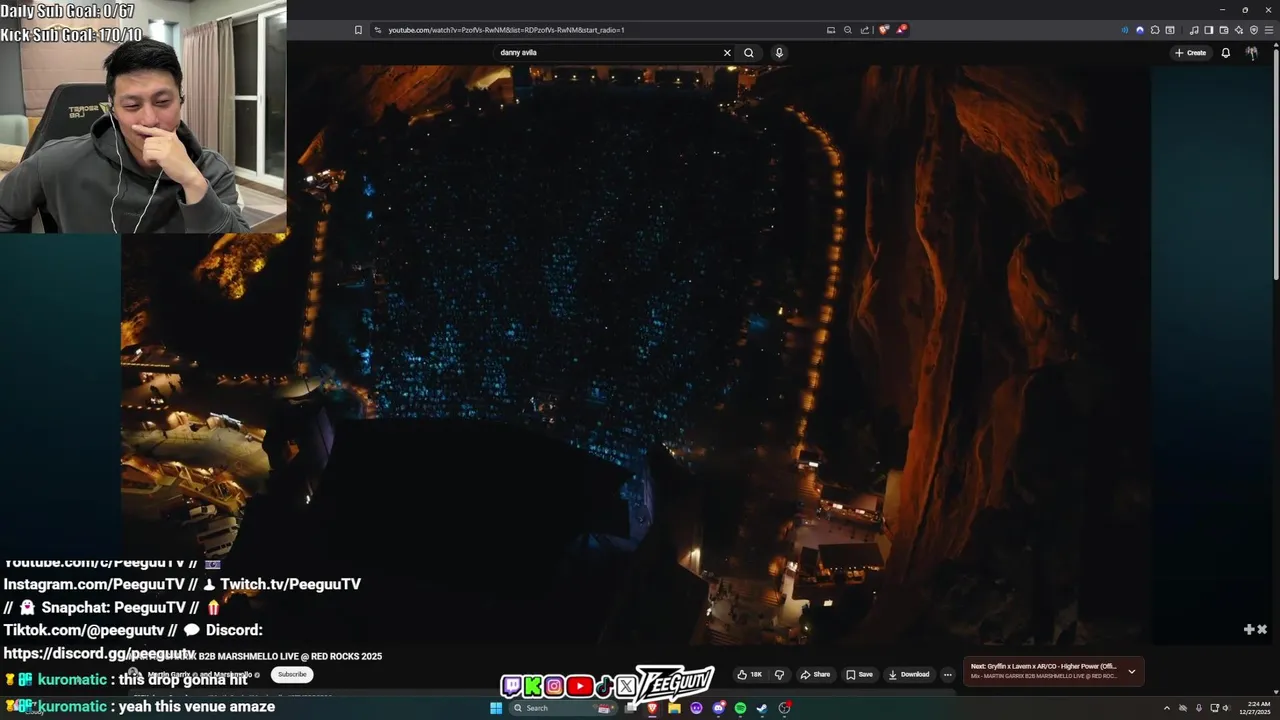Bookmark this page with bookmark icon

pos(358,30)
